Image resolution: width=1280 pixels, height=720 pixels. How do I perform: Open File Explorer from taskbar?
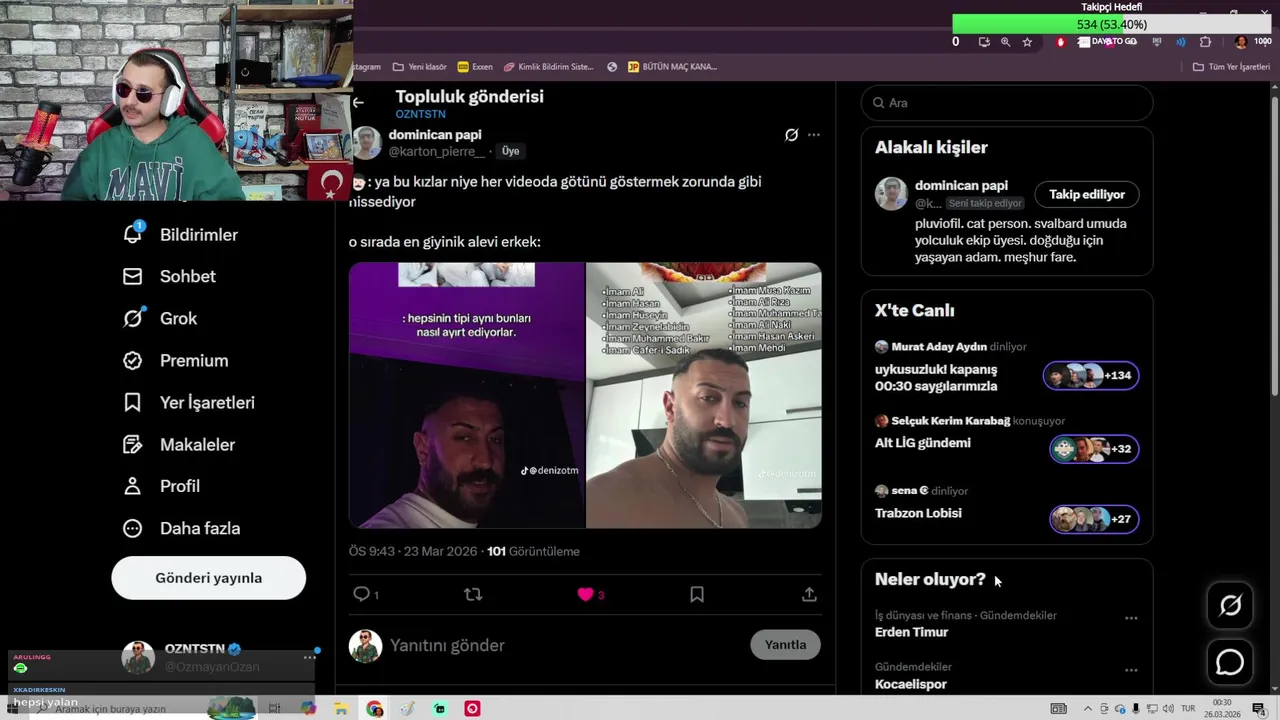341,709
